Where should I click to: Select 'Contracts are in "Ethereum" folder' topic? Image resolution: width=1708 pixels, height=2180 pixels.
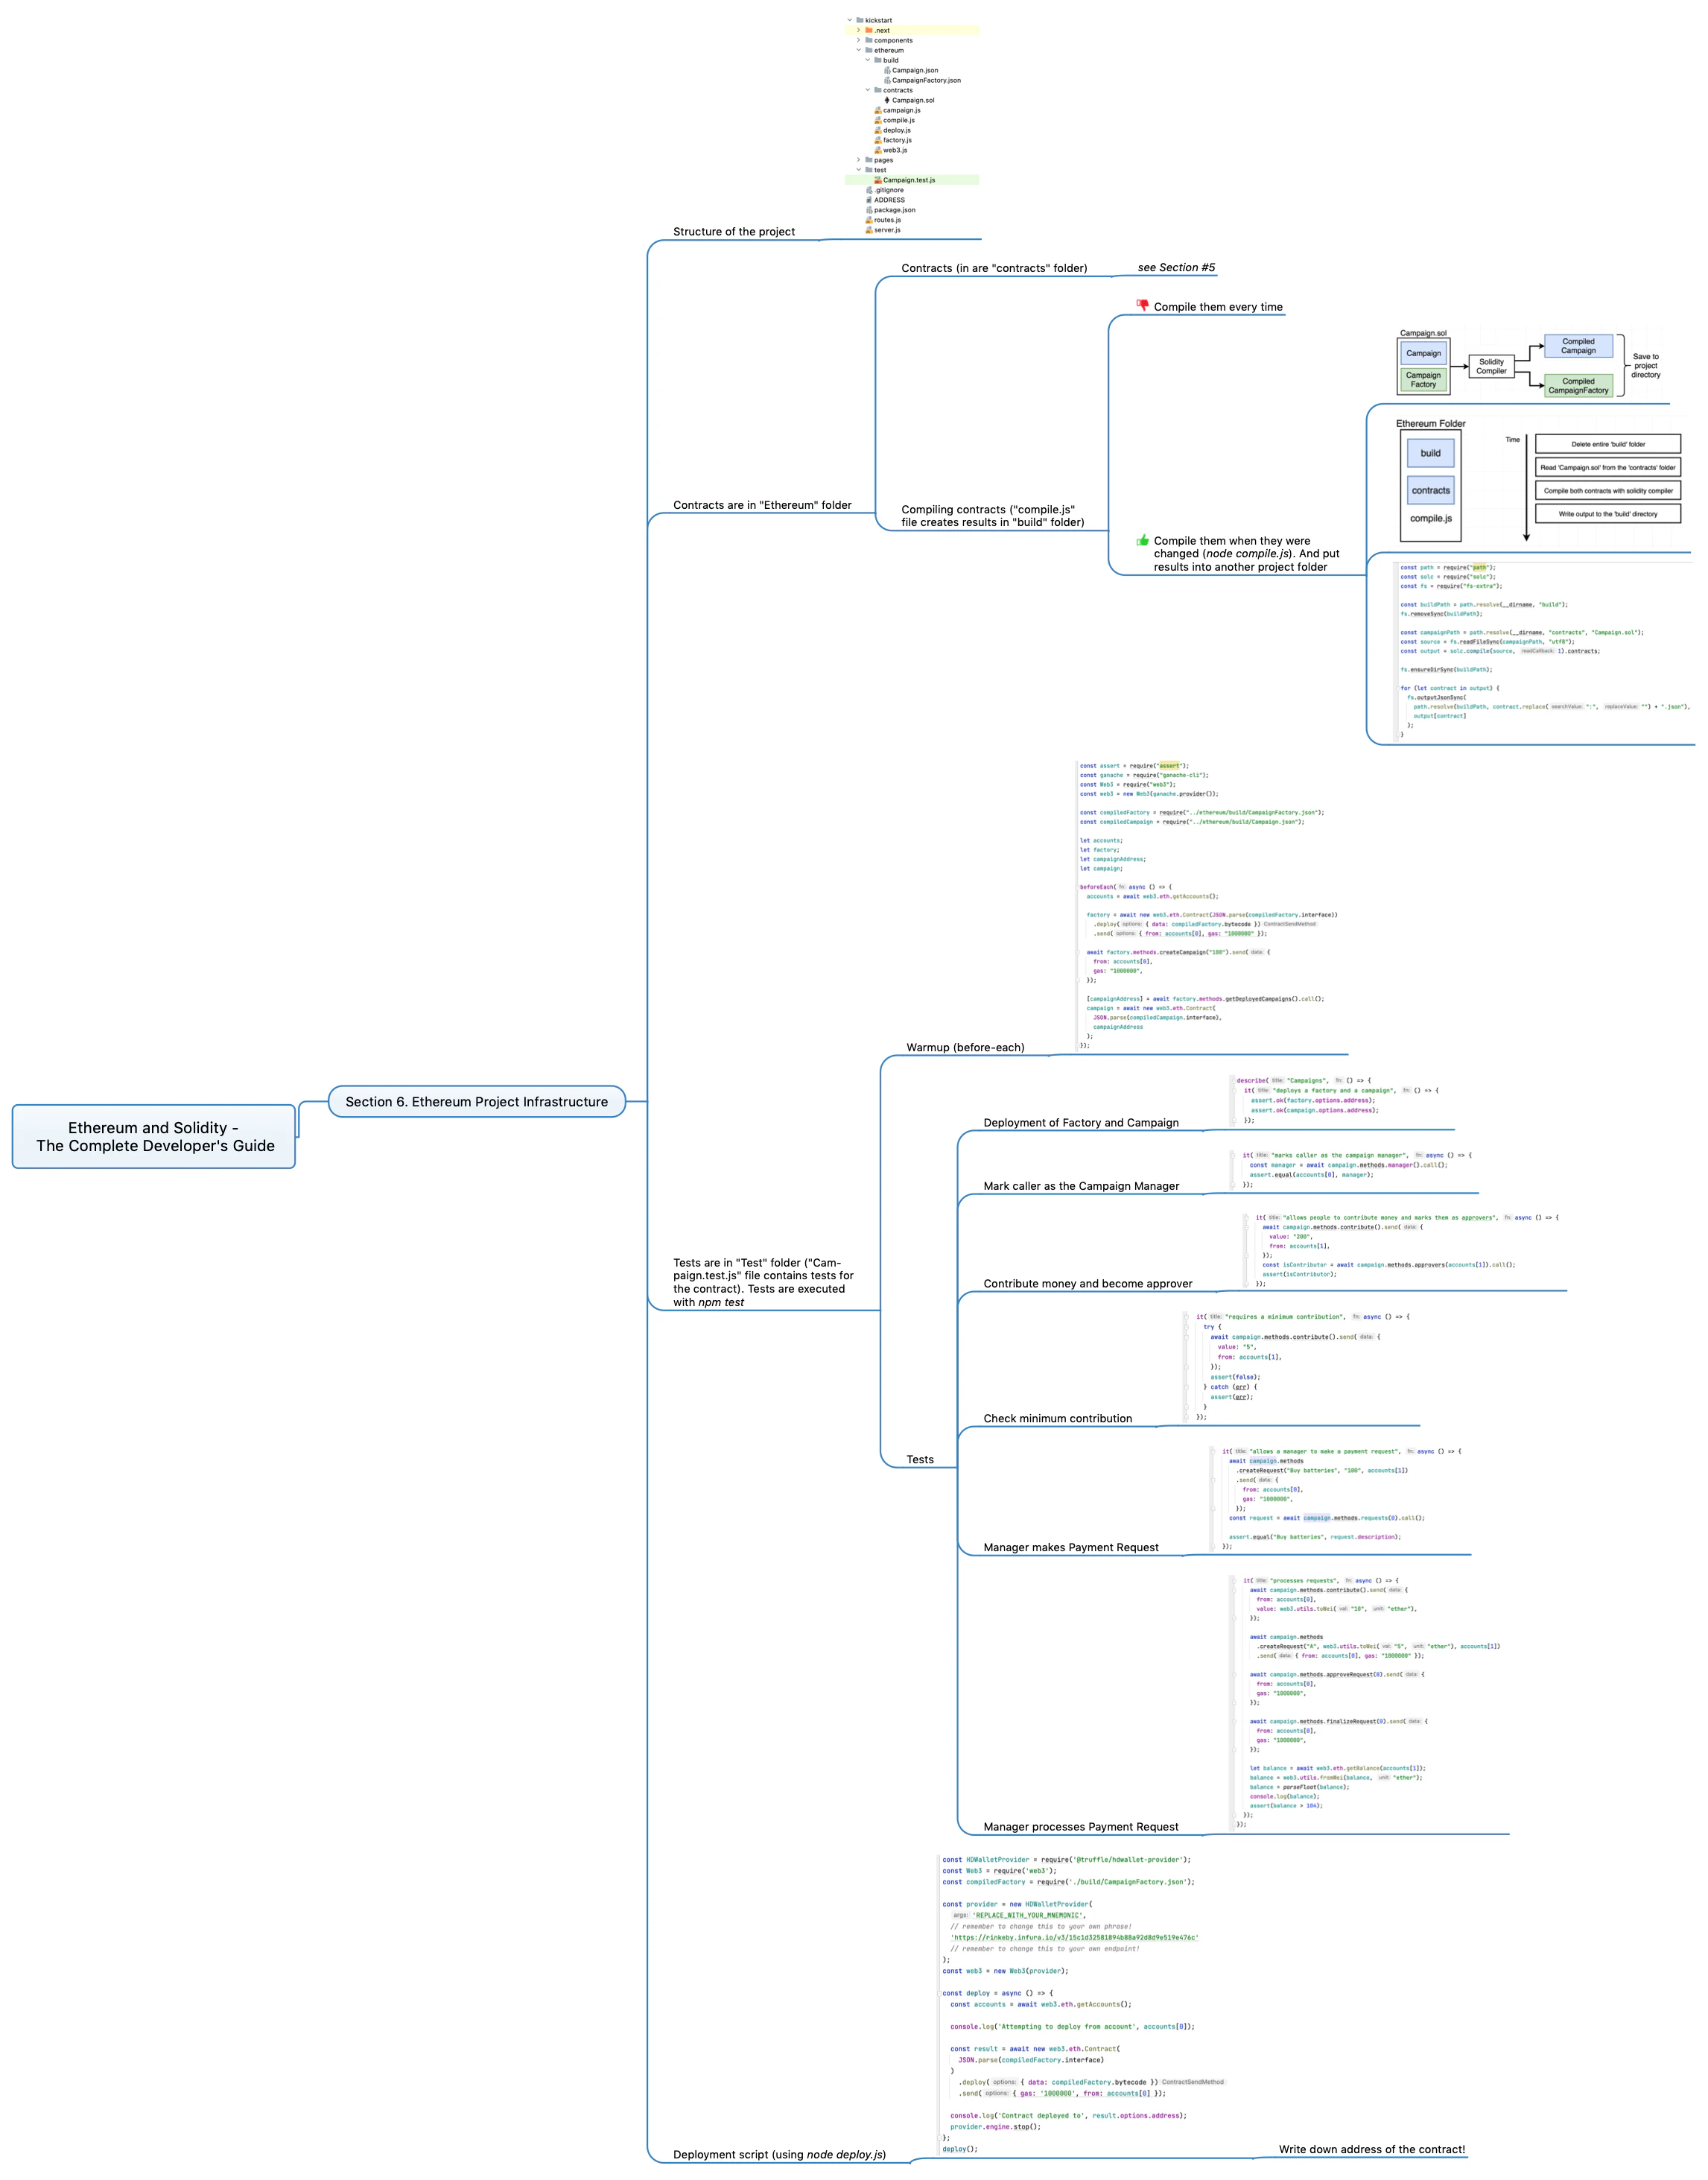click(762, 505)
